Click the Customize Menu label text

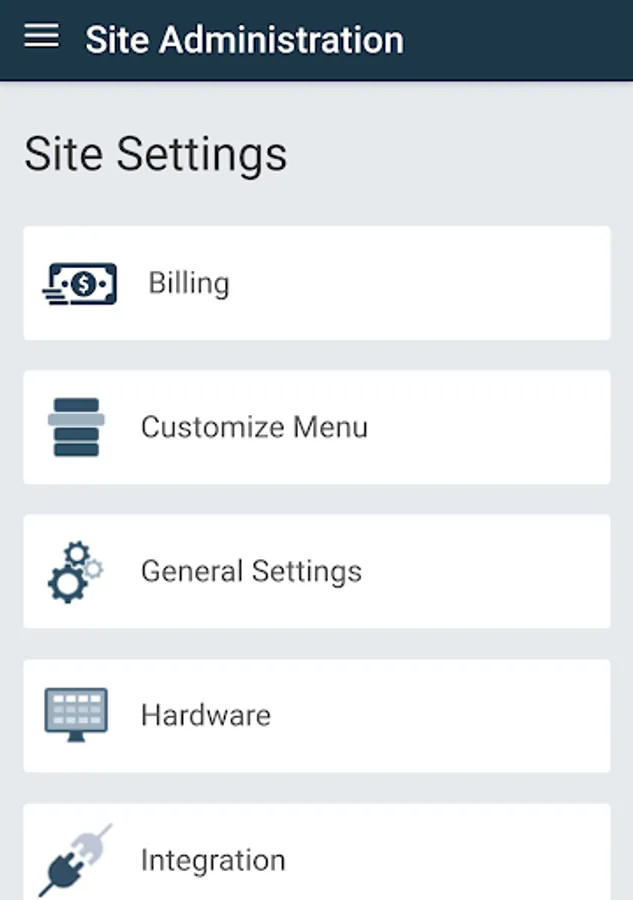(255, 427)
